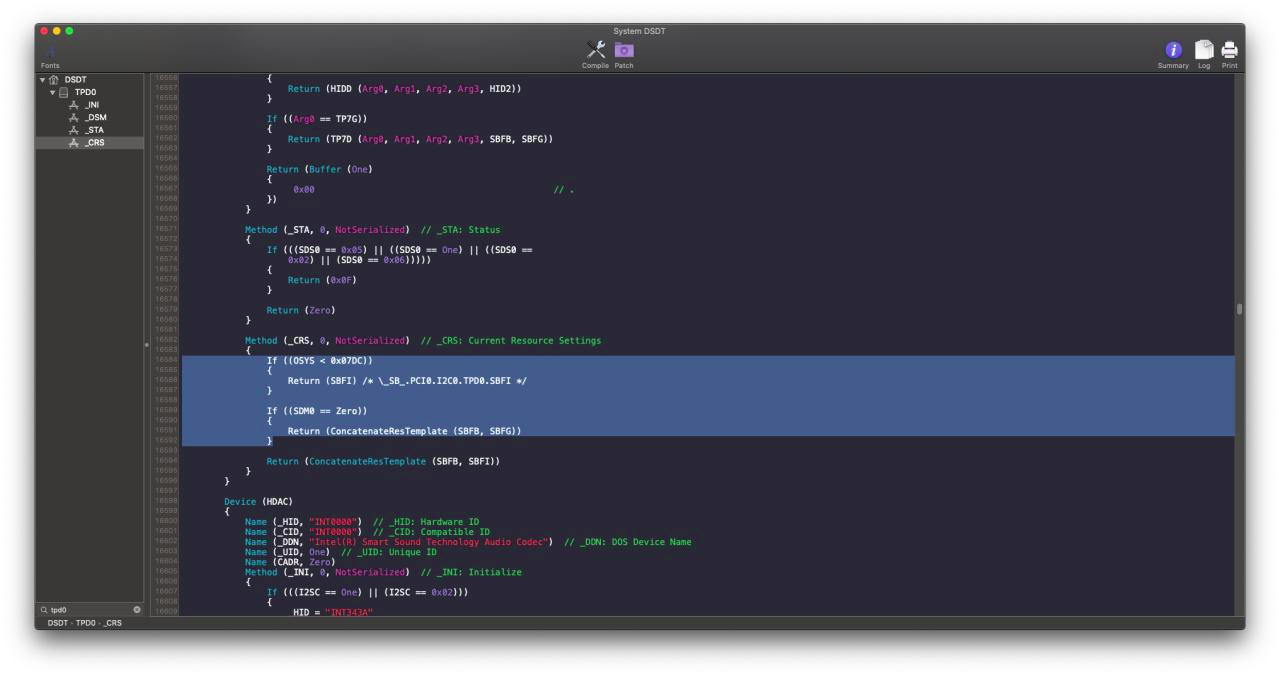The image size is (1280, 676).
Task: Click the Compile toolbar icon
Action: pos(595,54)
